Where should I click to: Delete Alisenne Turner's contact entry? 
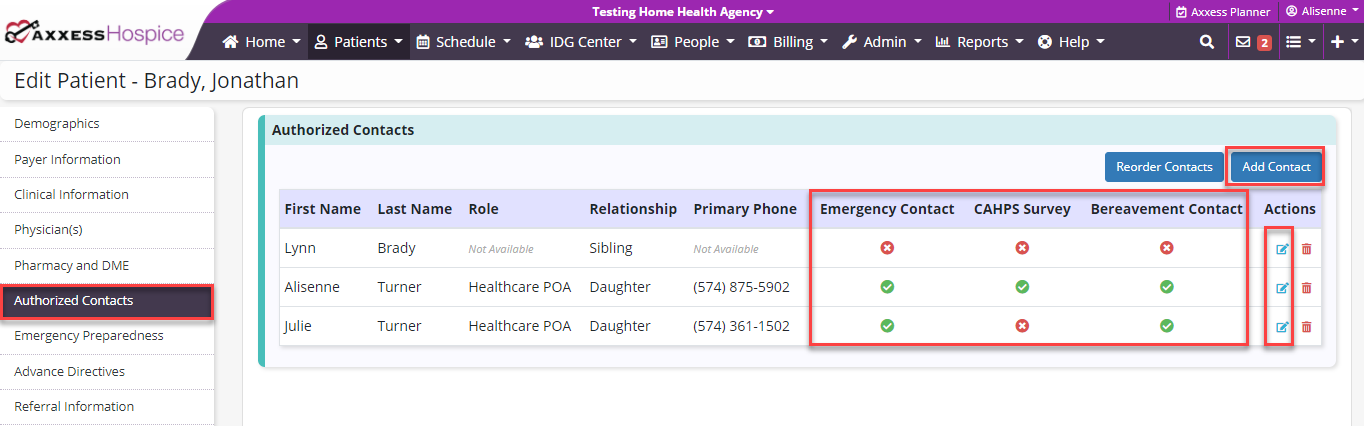(x=1306, y=288)
